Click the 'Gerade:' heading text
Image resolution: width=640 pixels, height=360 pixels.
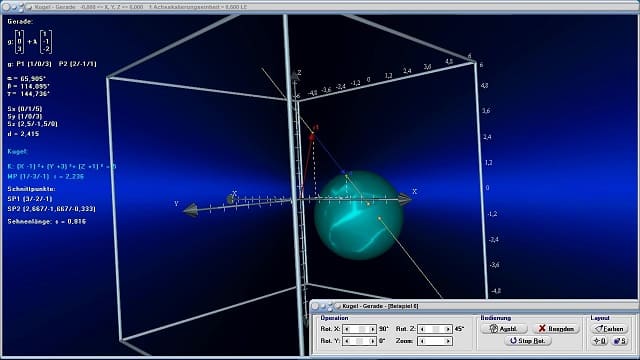pyautogui.click(x=20, y=22)
